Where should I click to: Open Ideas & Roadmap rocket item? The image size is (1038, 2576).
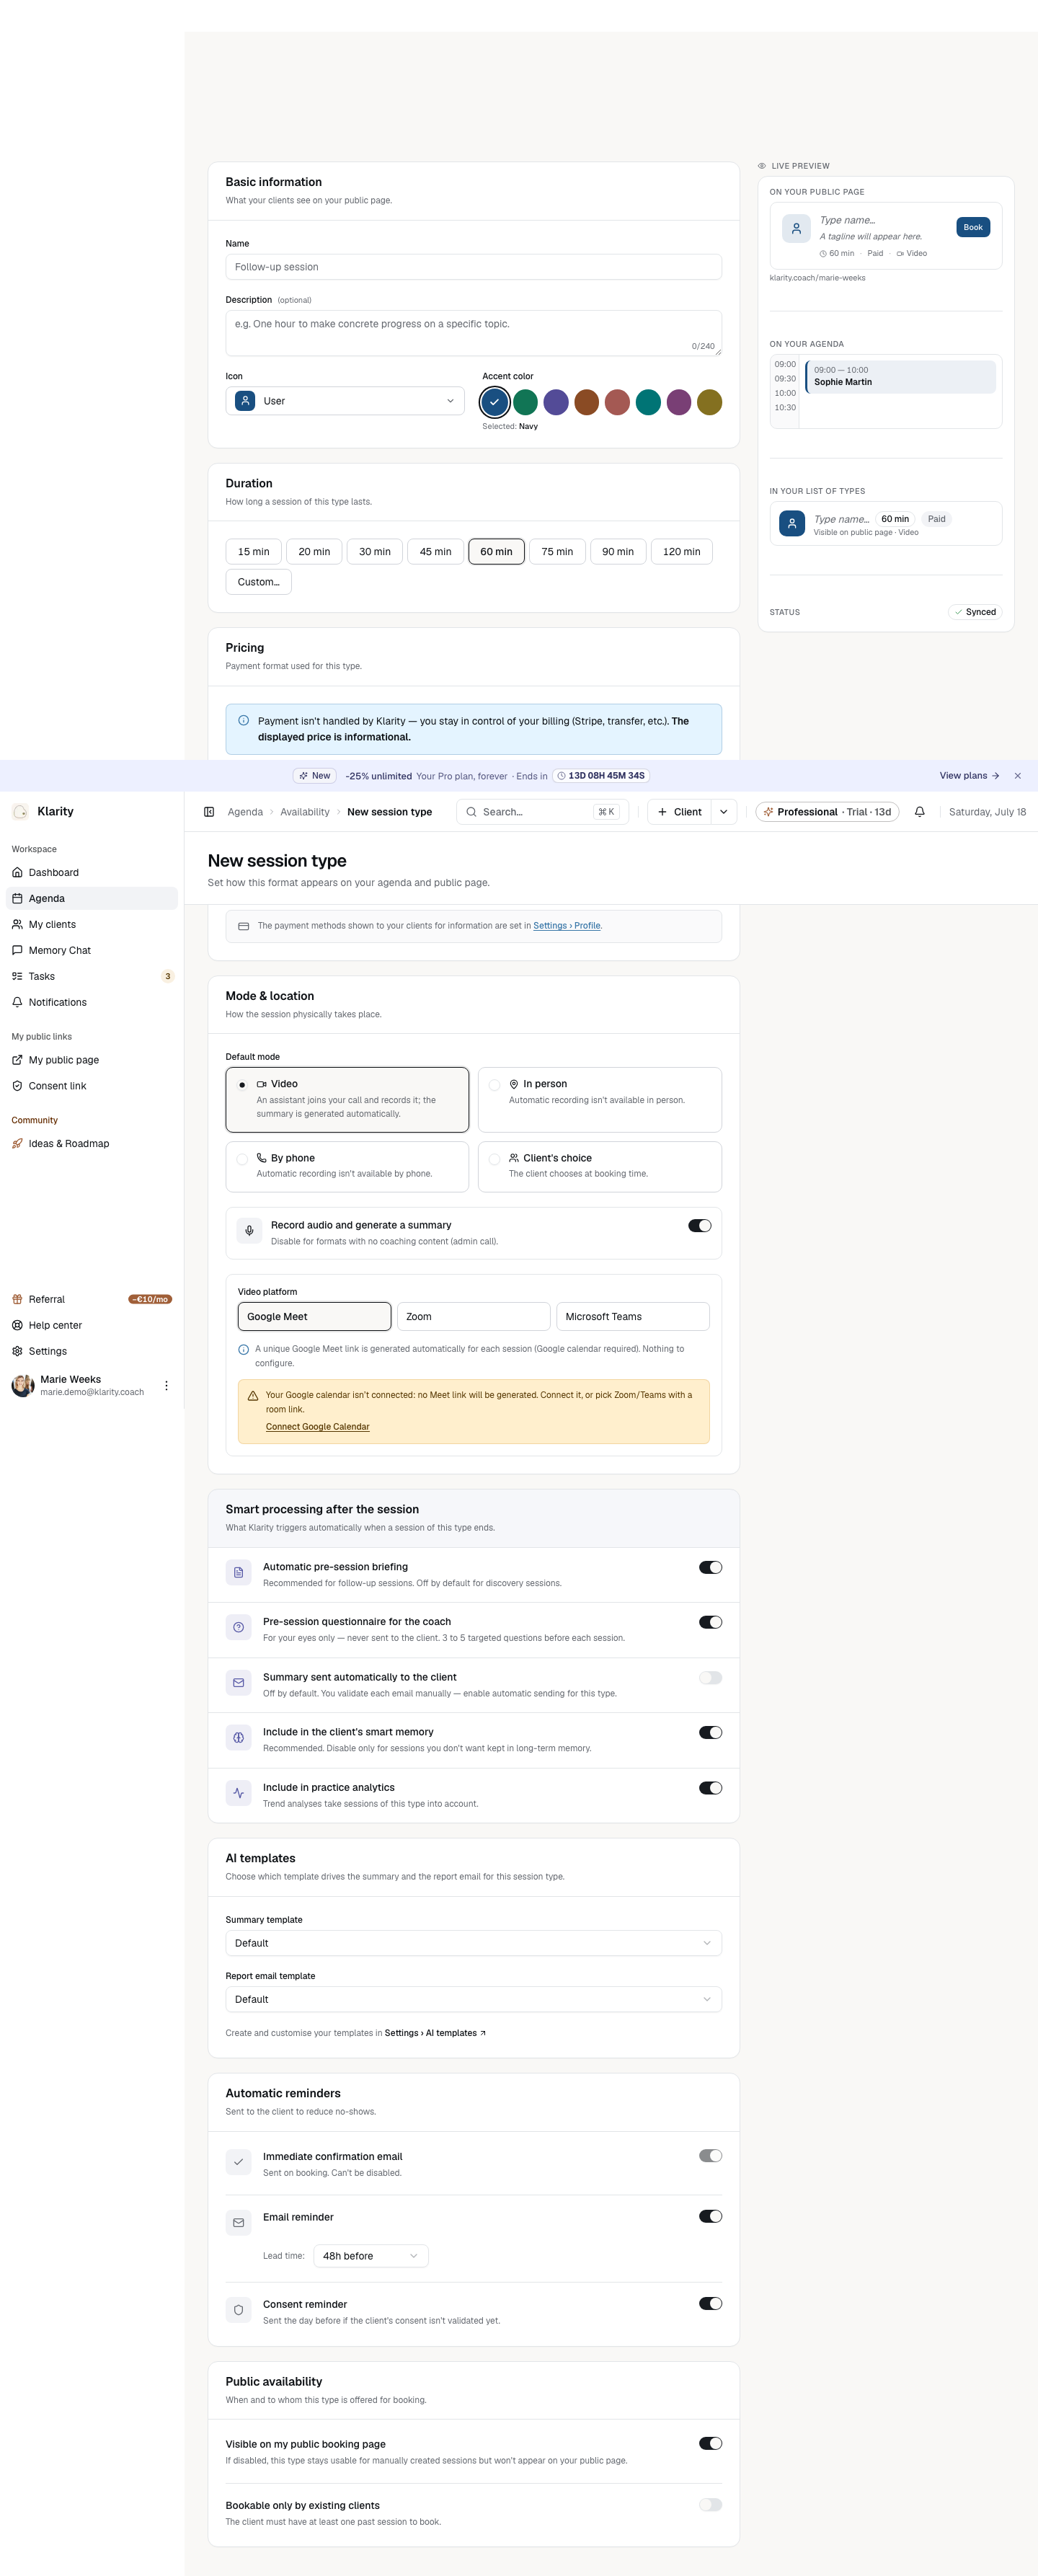coord(92,1144)
